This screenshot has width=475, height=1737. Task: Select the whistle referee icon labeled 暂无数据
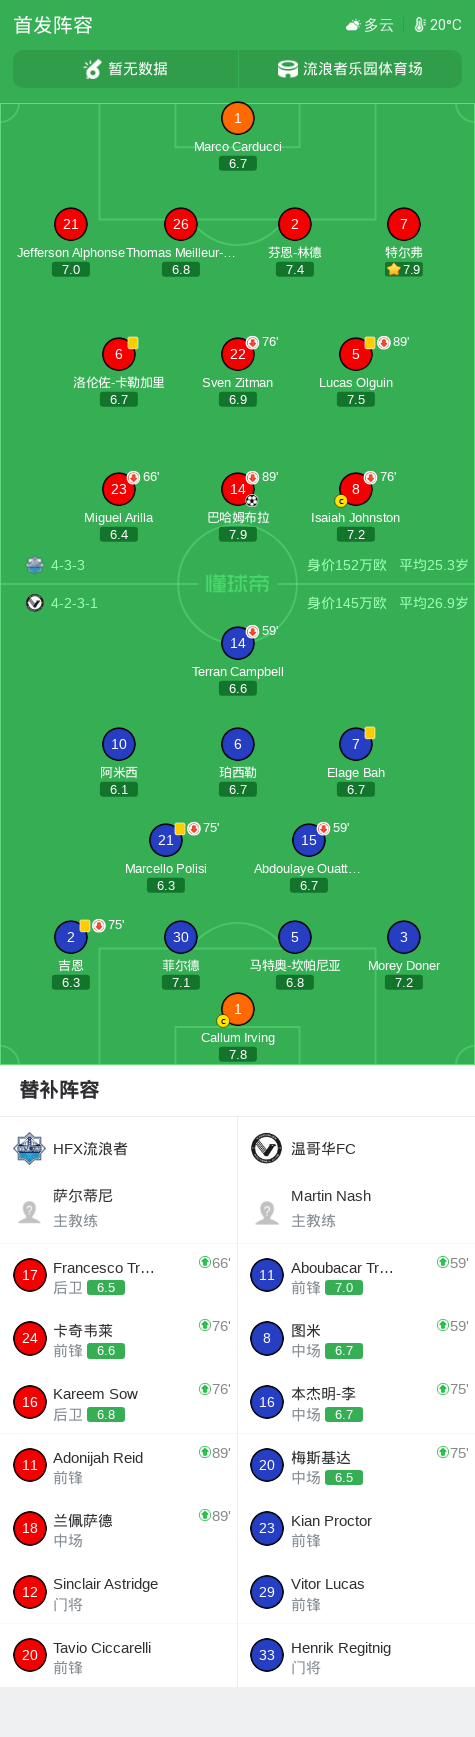pyautogui.click(x=92, y=69)
